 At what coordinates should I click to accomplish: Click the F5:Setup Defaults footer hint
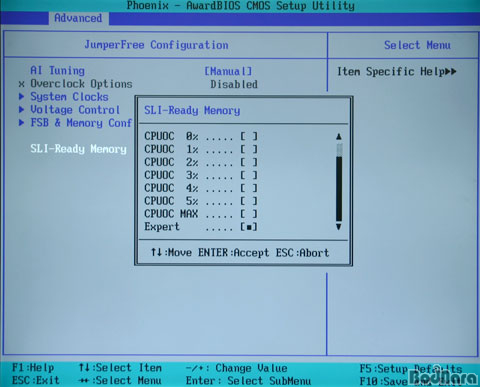click(411, 369)
